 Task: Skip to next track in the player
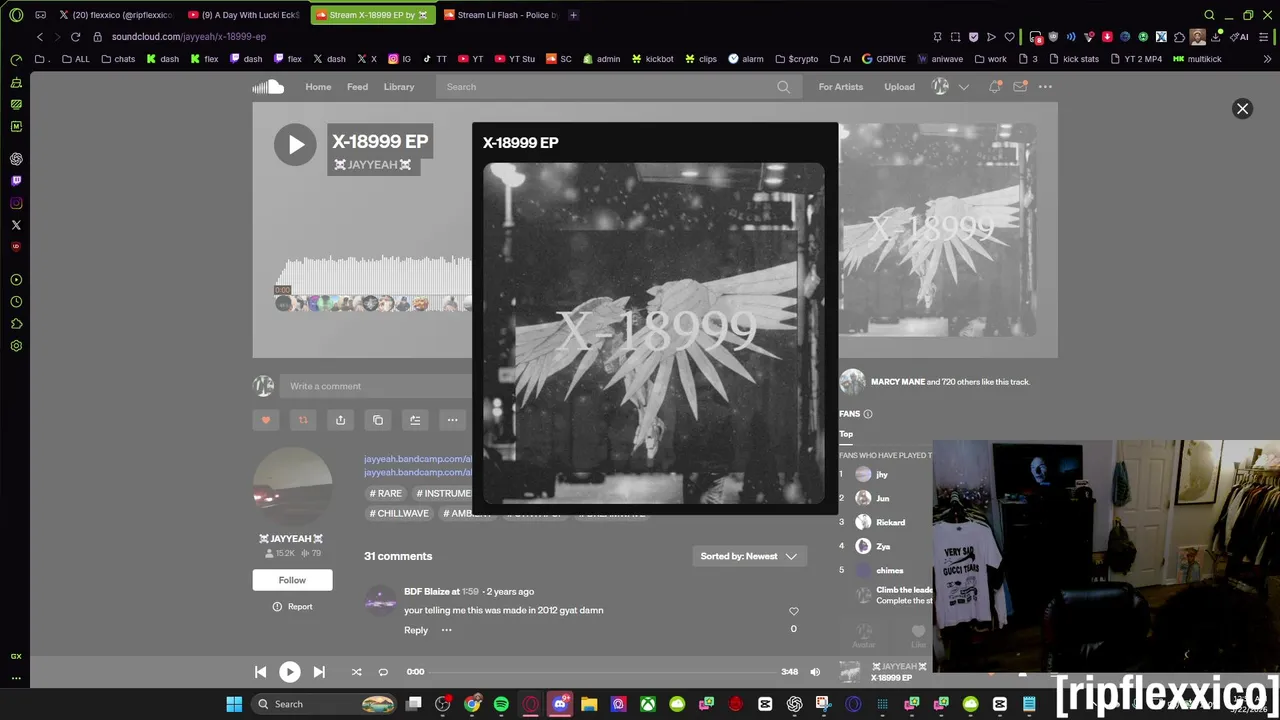319,672
